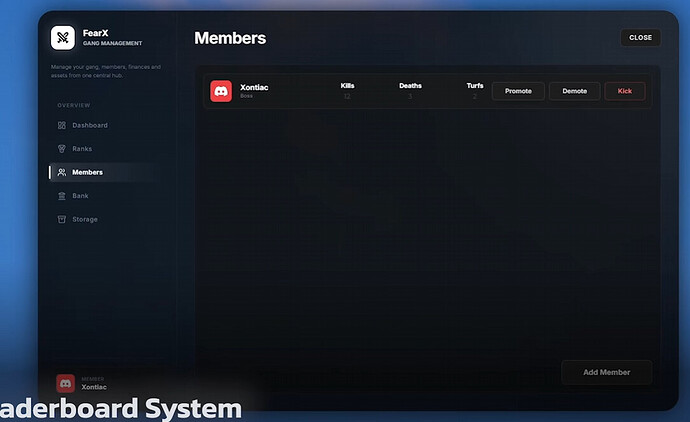Click the Deaths stat column
690x422 pixels.
pos(410,91)
